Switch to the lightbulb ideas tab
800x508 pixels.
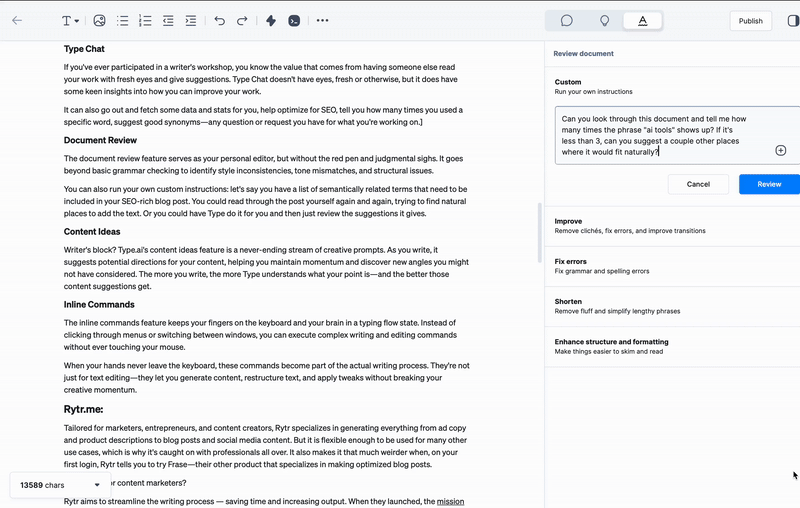point(605,20)
